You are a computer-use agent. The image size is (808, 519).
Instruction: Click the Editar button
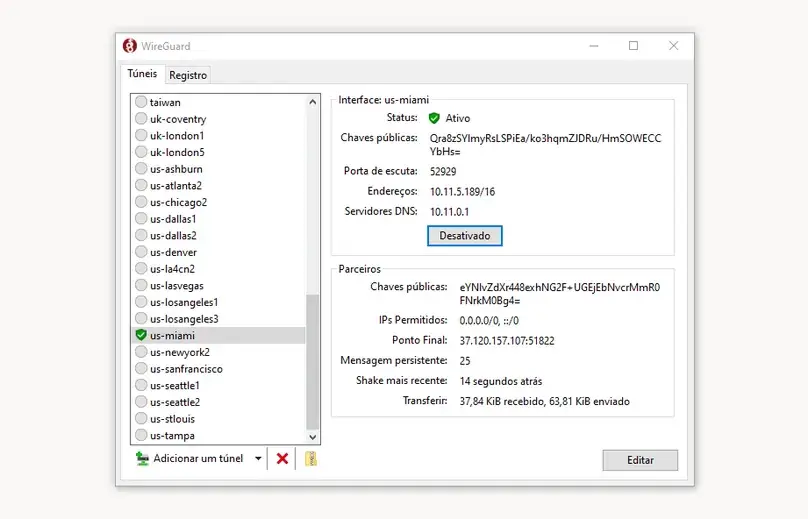point(640,460)
